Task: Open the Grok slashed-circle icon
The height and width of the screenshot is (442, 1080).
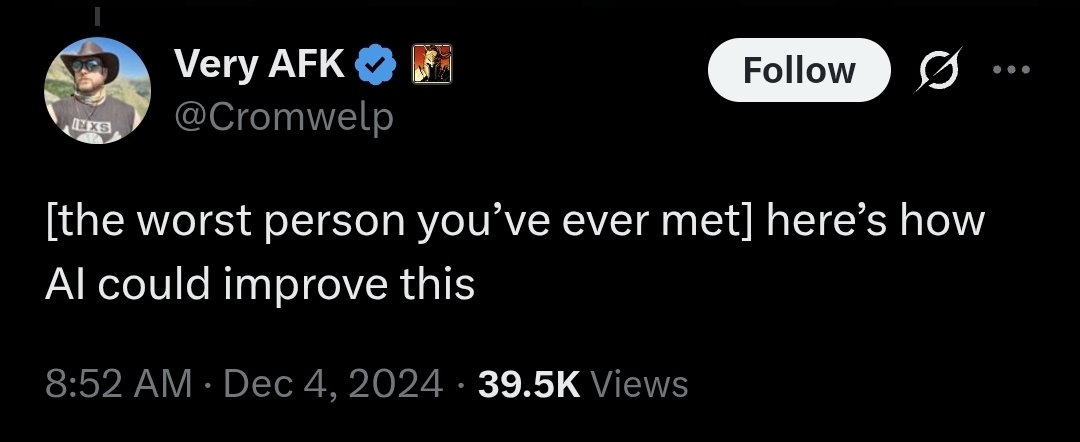Action: click(937, 70)
